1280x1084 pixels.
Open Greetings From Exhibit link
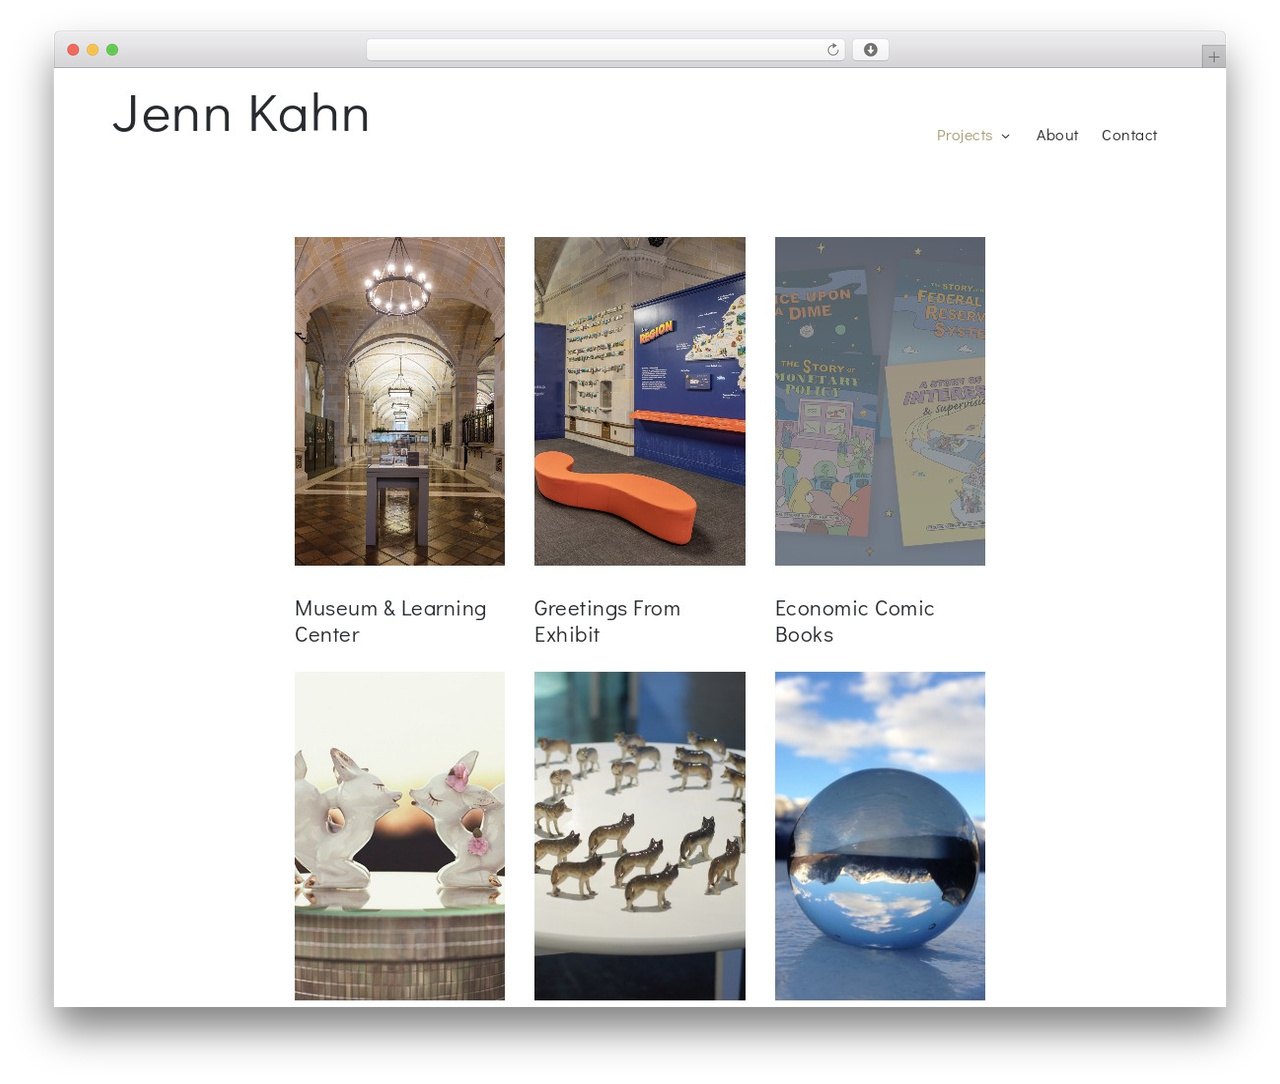607,621
